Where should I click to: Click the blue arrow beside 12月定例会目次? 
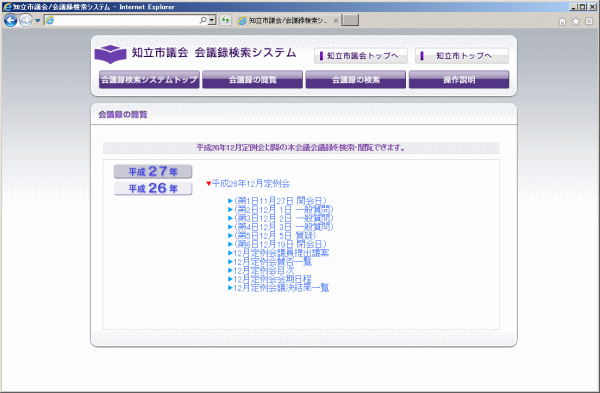[230, 271]
